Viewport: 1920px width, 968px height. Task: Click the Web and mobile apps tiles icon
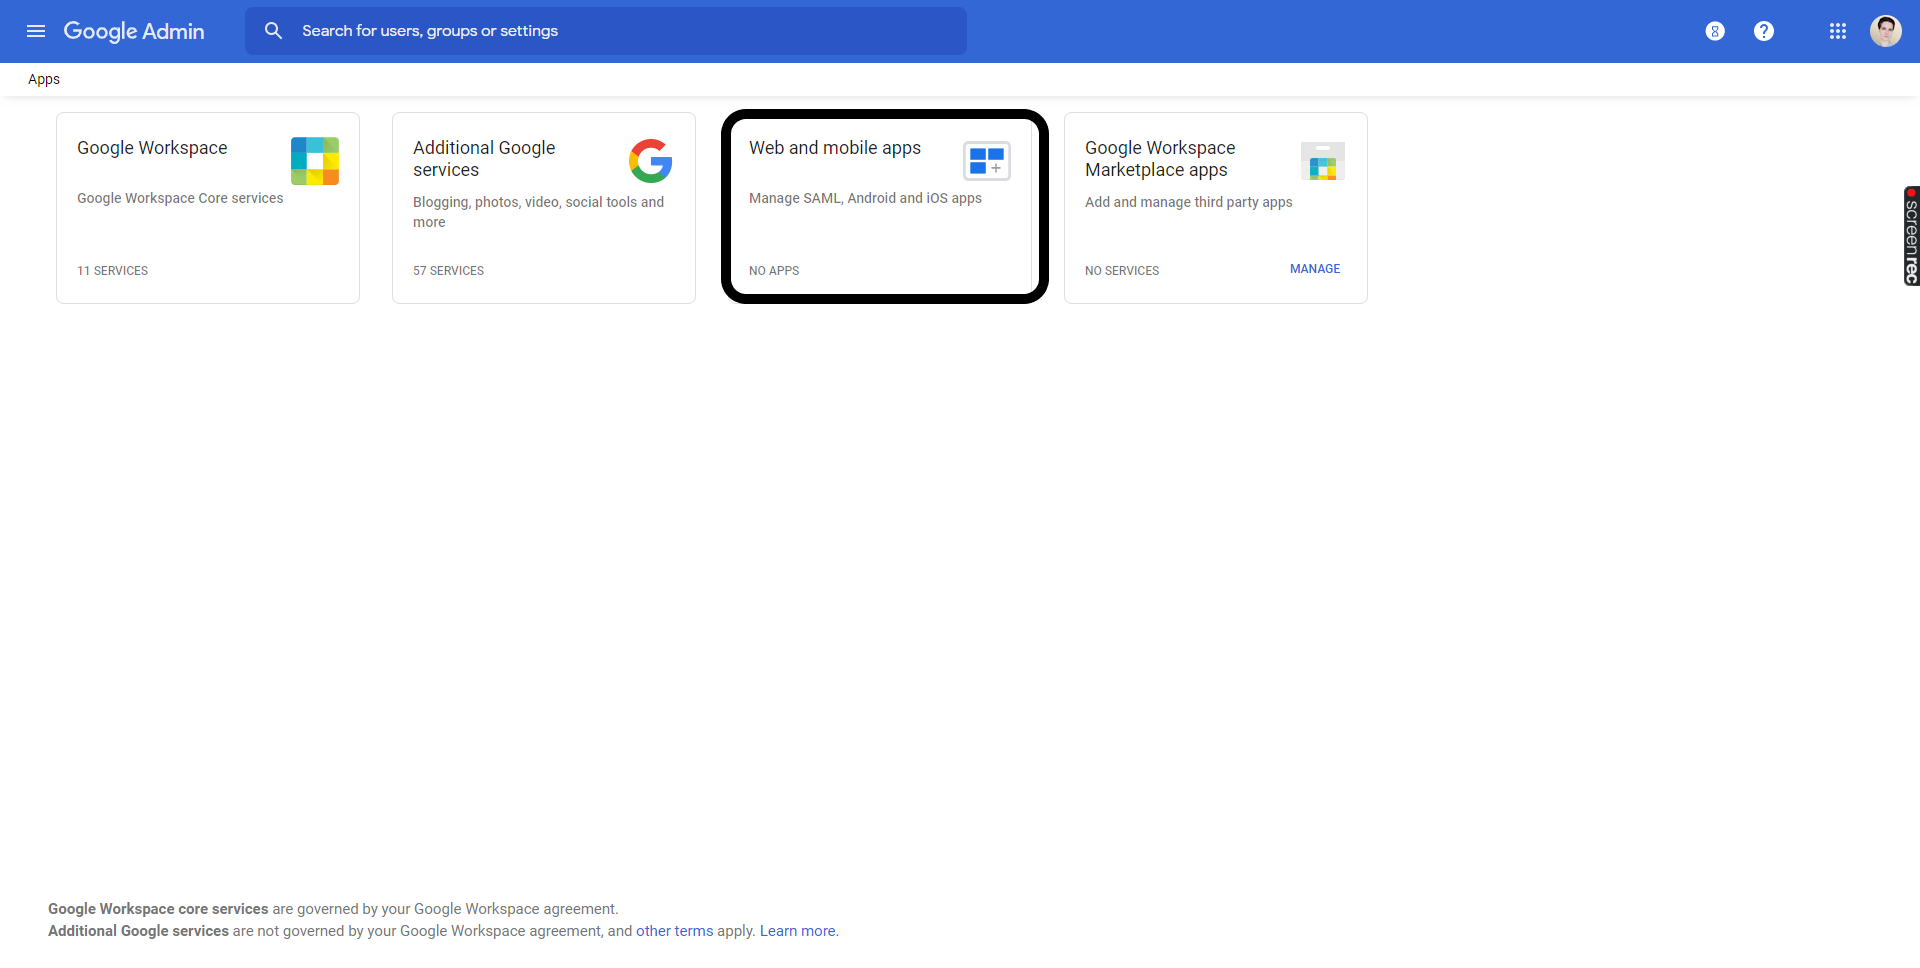tap(987, 161)
